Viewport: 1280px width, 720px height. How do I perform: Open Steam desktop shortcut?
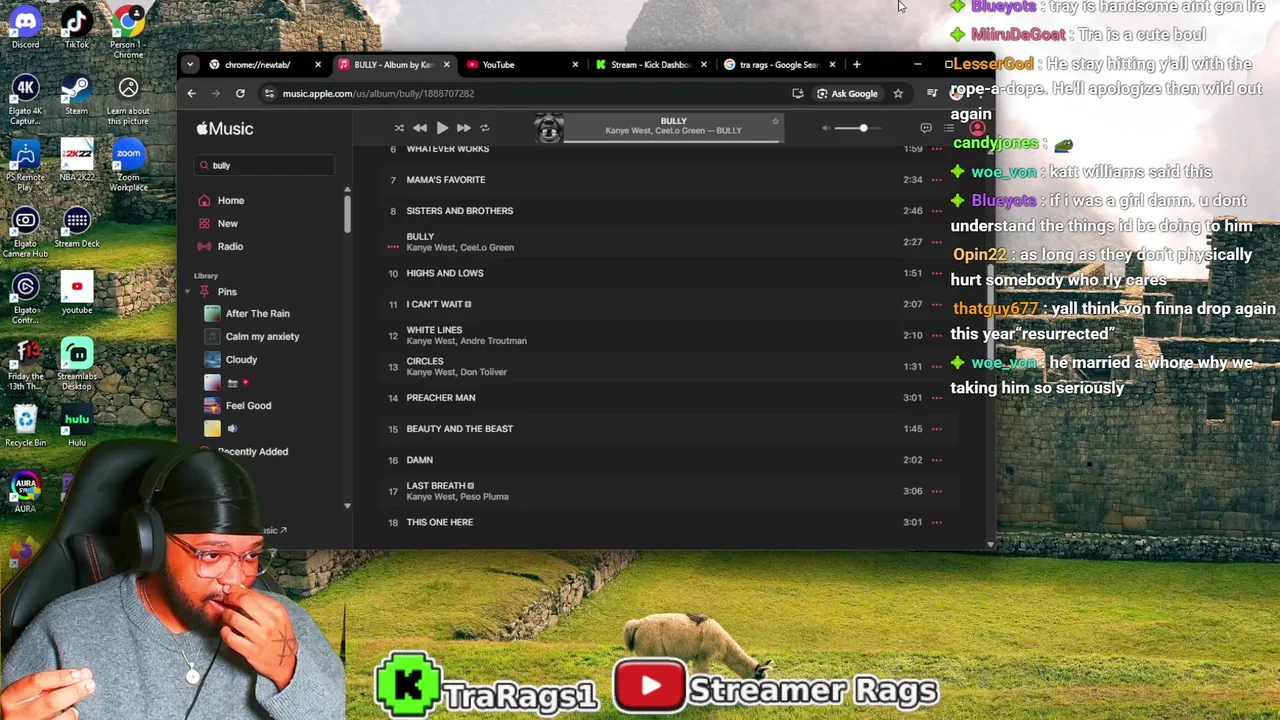[77, 96]
